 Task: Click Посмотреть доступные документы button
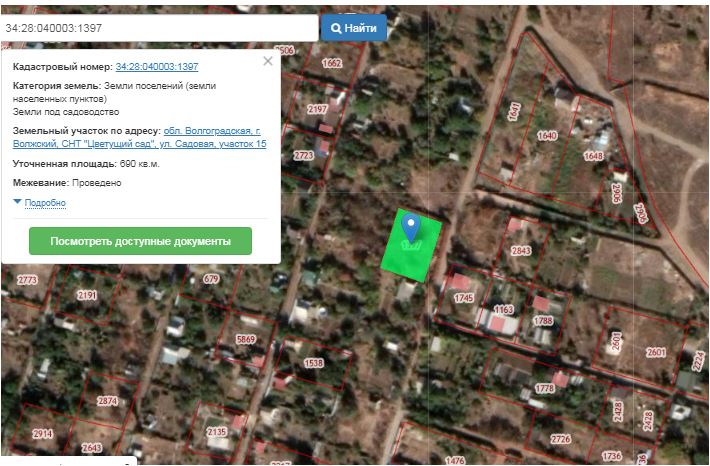click(x=141, y=241)
